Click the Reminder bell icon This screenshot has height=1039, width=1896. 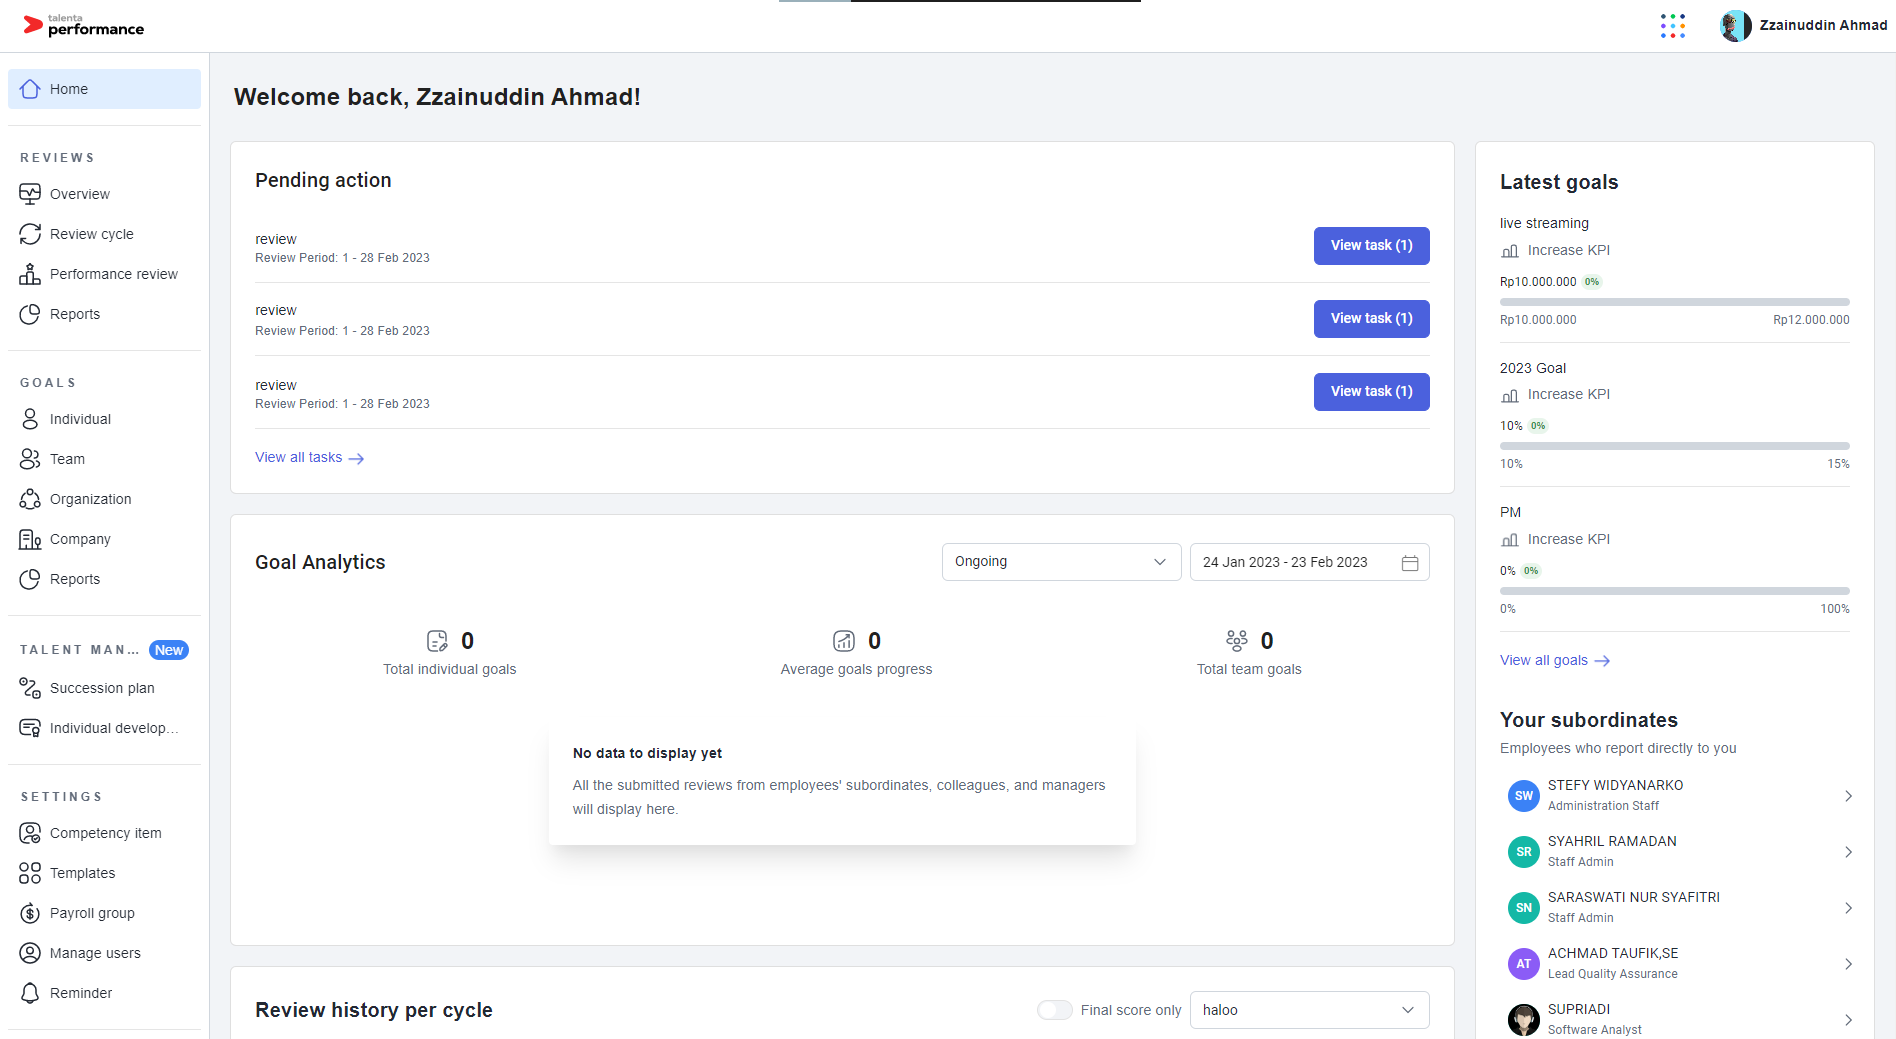30,993
